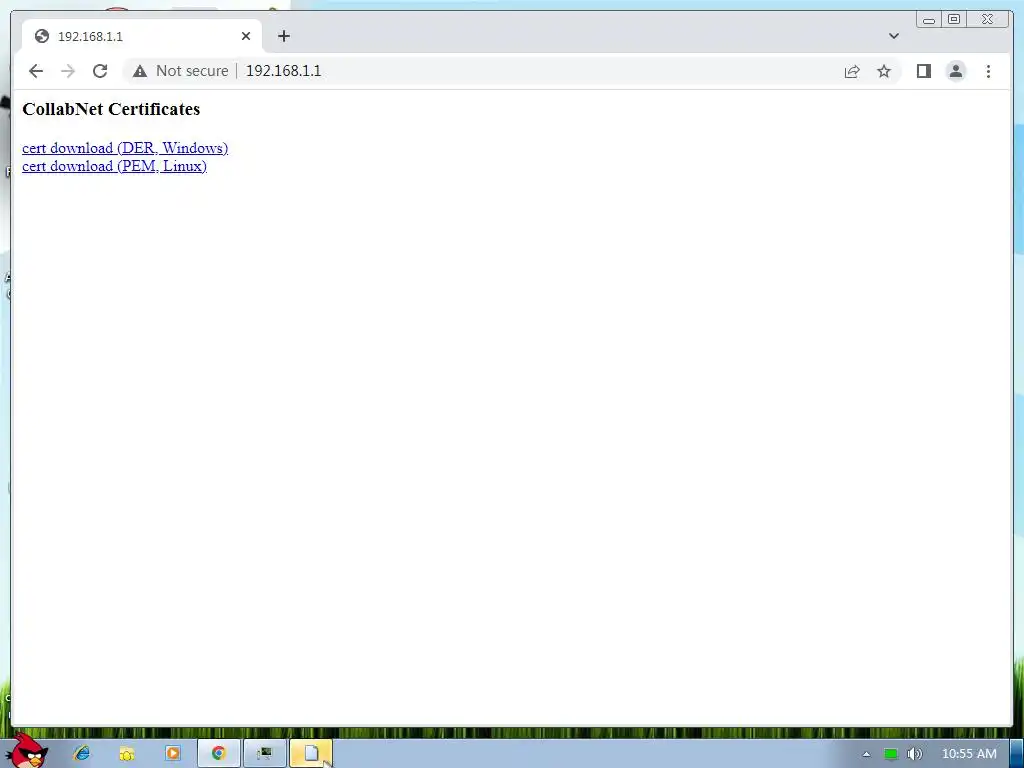Restore down the Chrome window
1024x768 pixels.
(953, 20)
